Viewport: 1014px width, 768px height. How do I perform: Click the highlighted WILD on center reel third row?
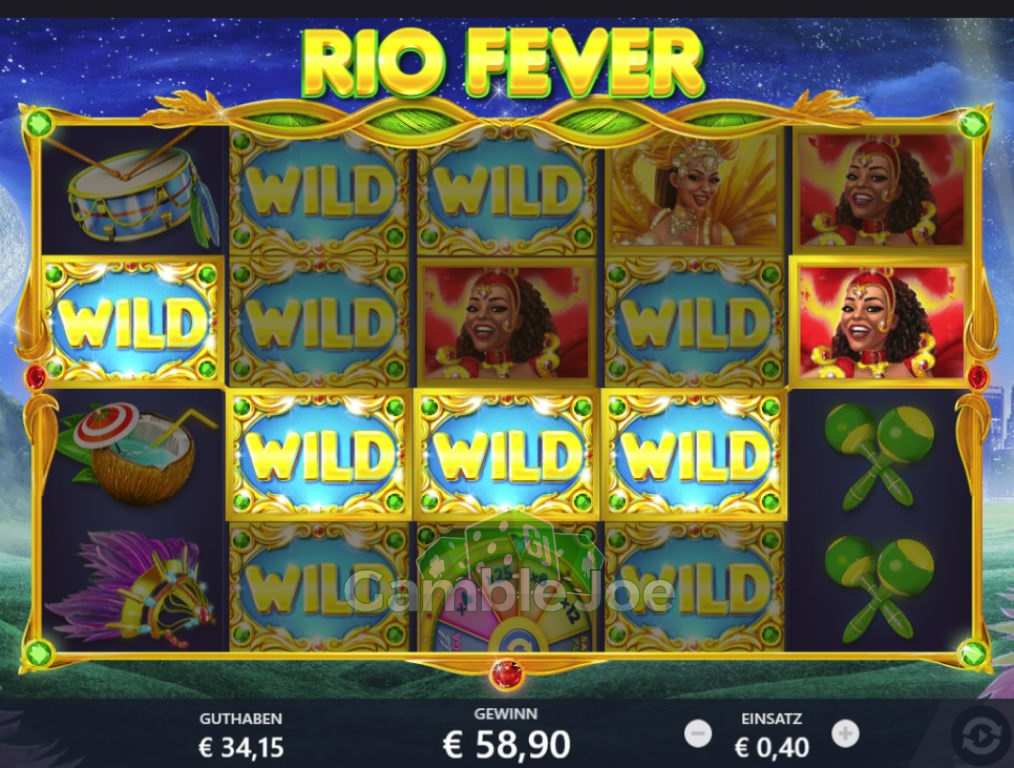click(506, 454)
